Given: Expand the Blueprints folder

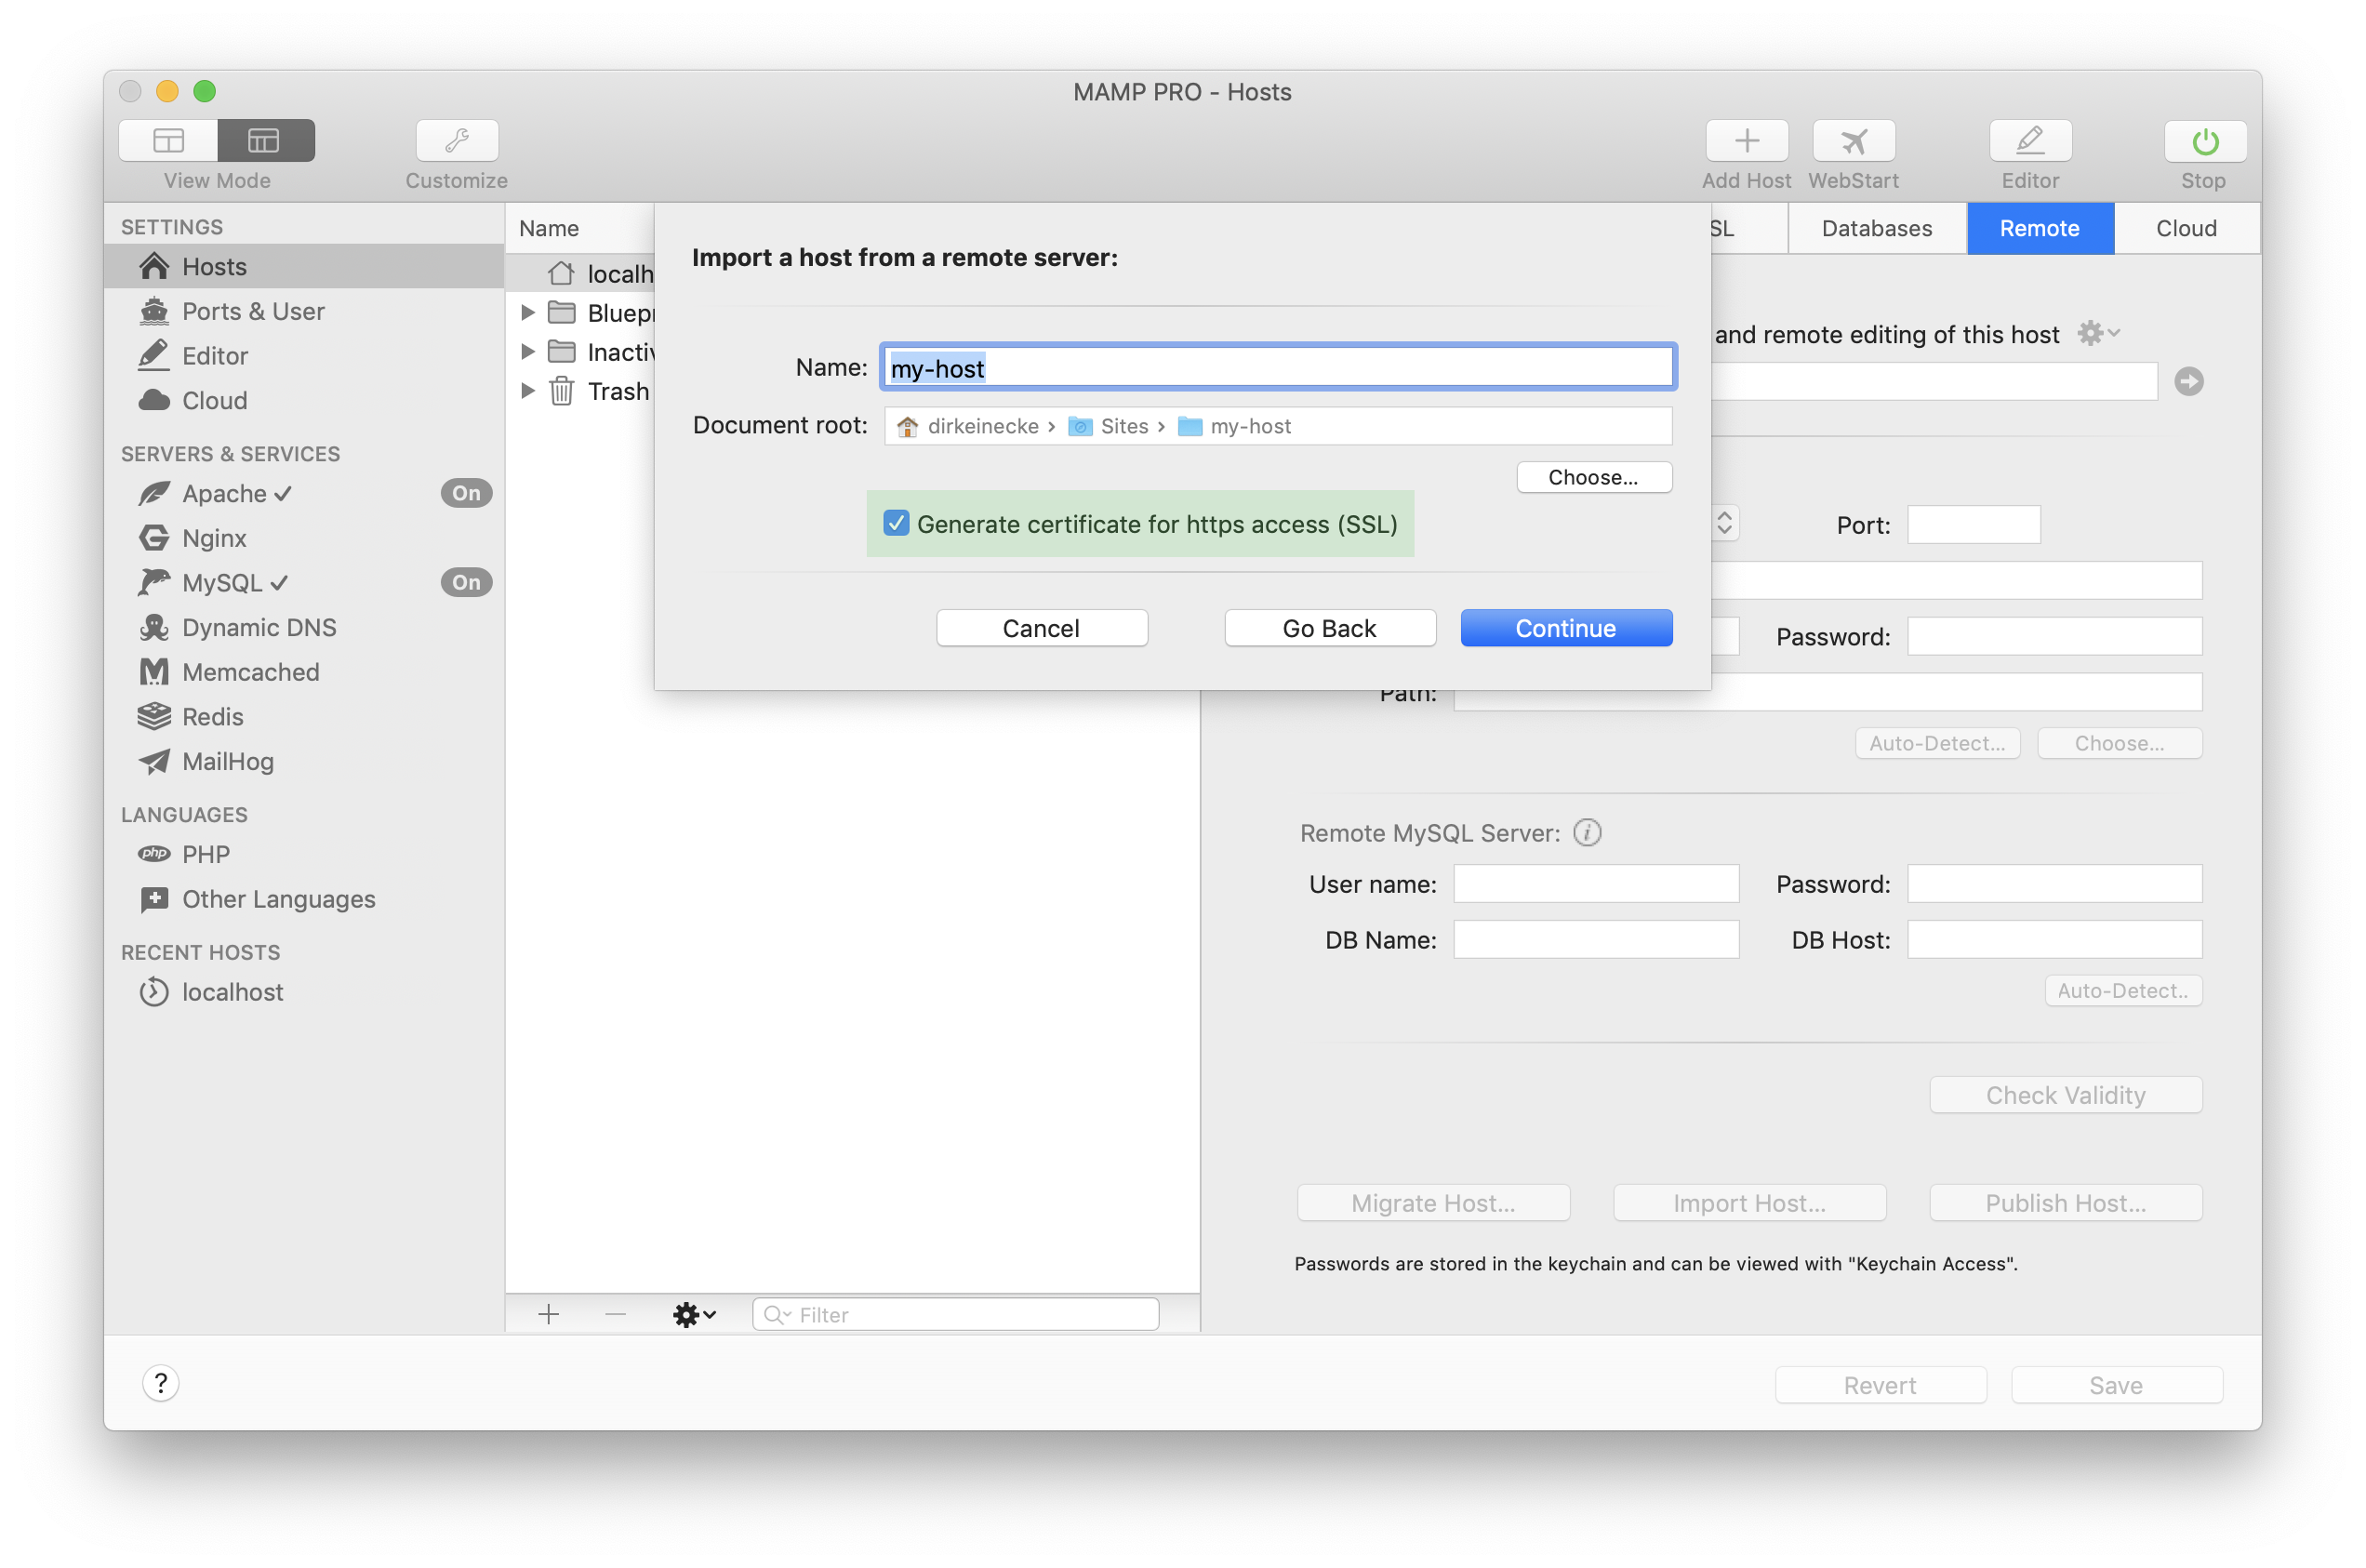Looking at the screenshot, I should tap(529, 312).
